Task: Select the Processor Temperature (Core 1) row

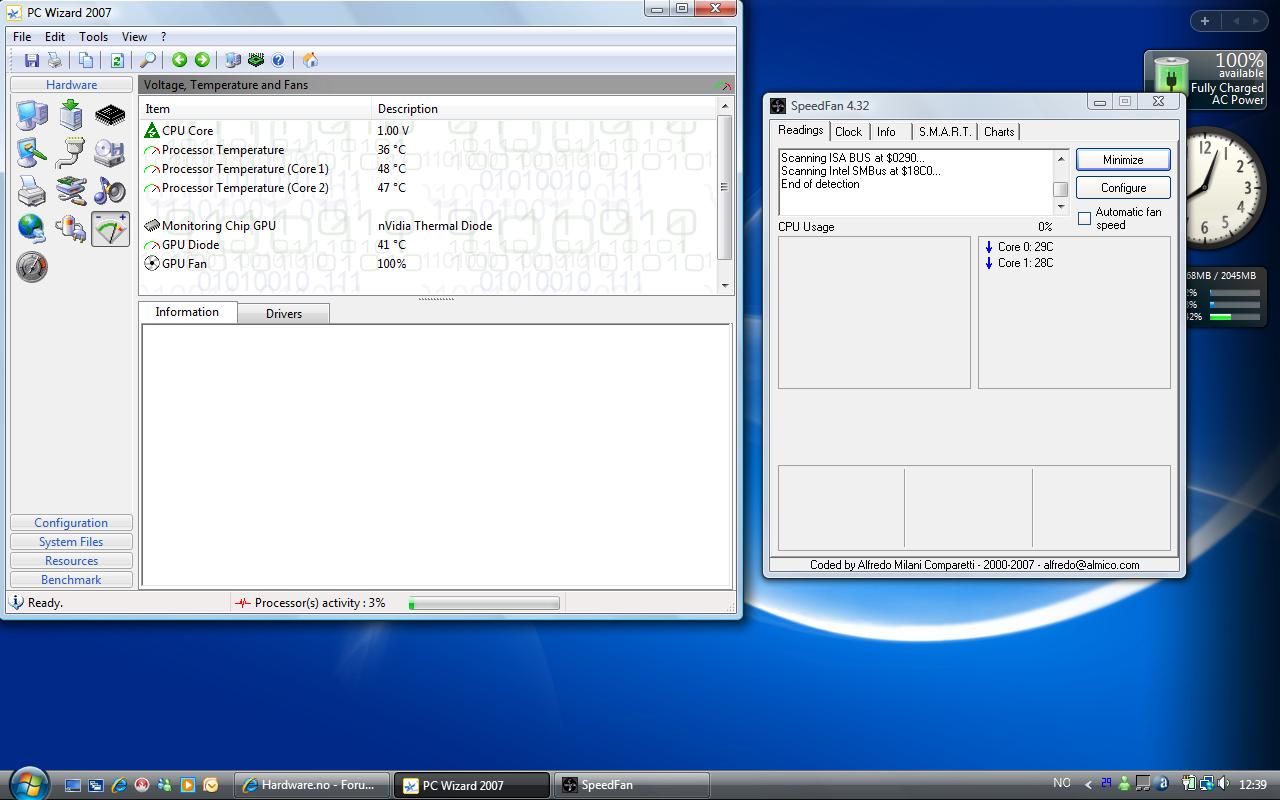Action: pyautogui.click(x=430, y=169)
